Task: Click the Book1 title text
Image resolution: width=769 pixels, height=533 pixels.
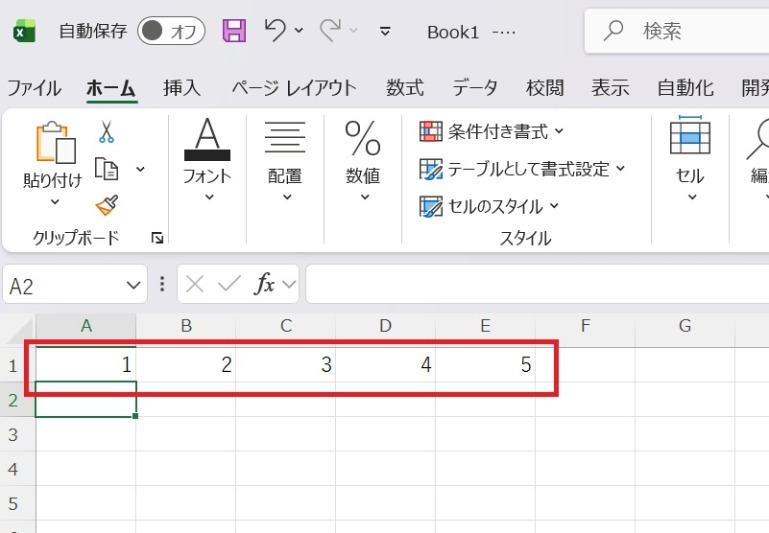Action: 453,32
